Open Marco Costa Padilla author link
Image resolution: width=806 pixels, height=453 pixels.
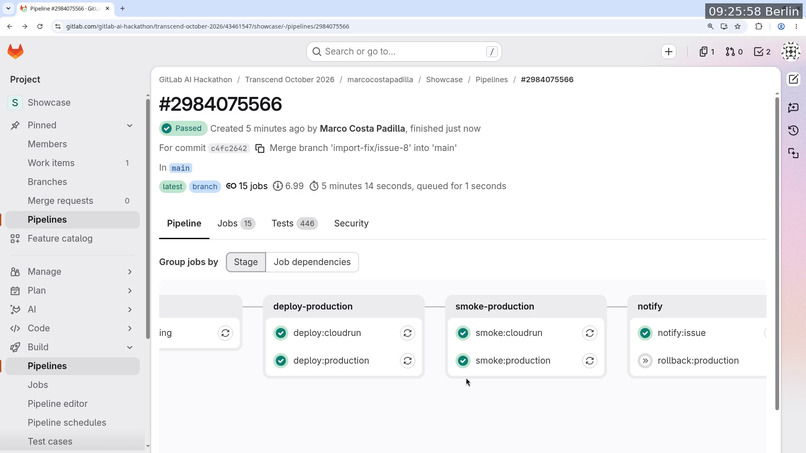pos(362,129)
